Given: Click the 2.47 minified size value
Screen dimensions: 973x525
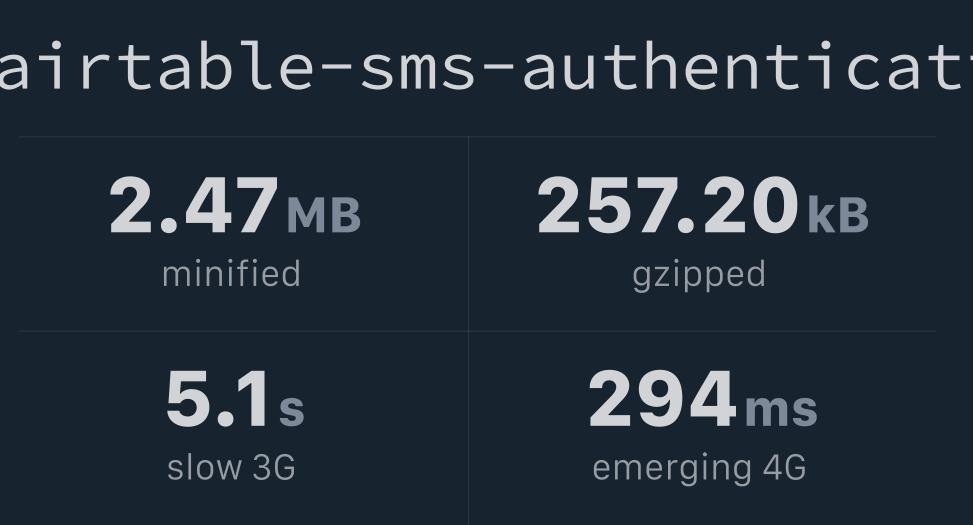Looking at the screenshot, I should pos(194,207).
